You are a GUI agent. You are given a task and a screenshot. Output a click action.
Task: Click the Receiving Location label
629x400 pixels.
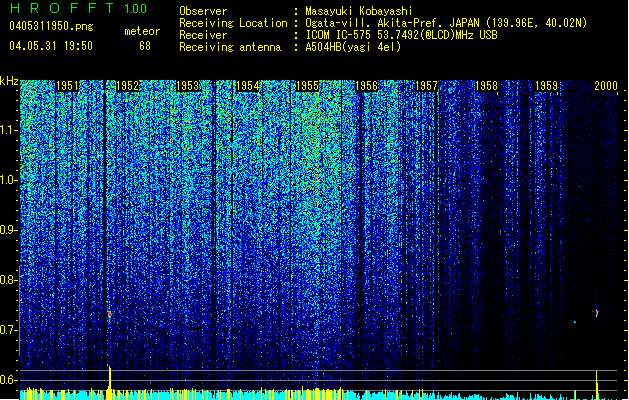coord(233,23)
